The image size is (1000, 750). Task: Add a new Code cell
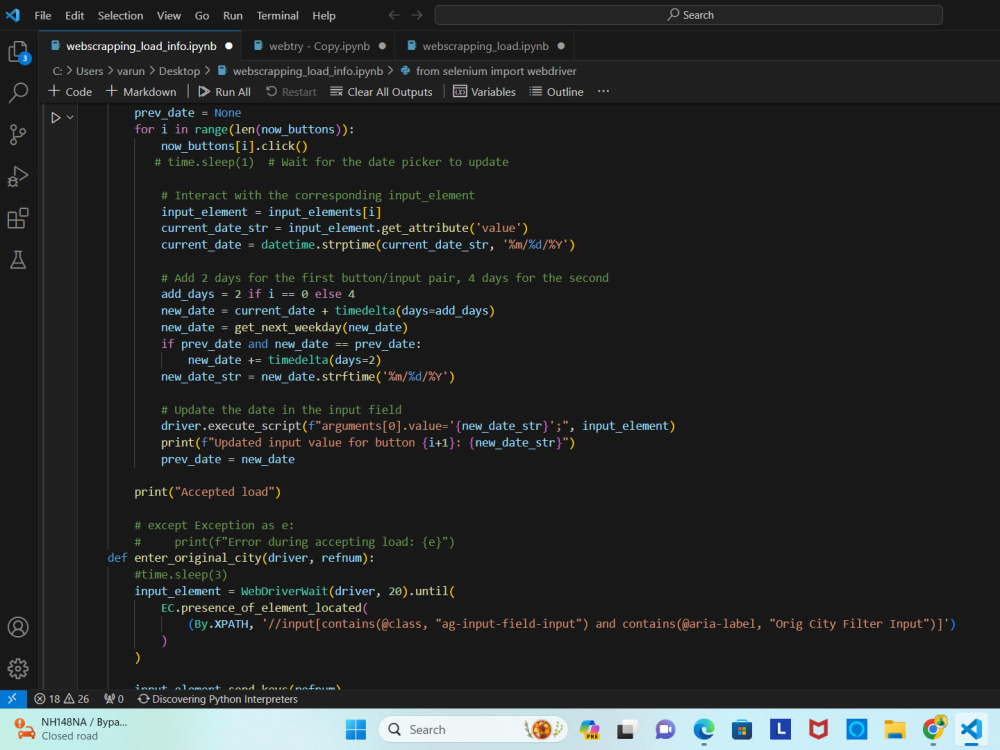pos(70,91)
